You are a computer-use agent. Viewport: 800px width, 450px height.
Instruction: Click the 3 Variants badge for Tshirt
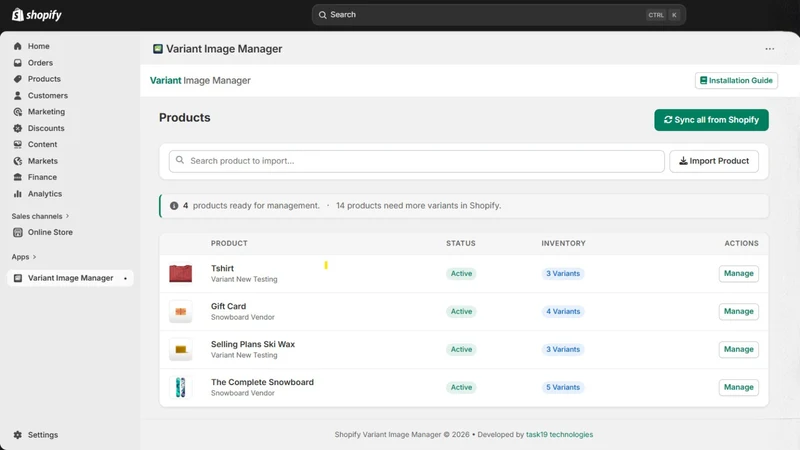(563, 273)
